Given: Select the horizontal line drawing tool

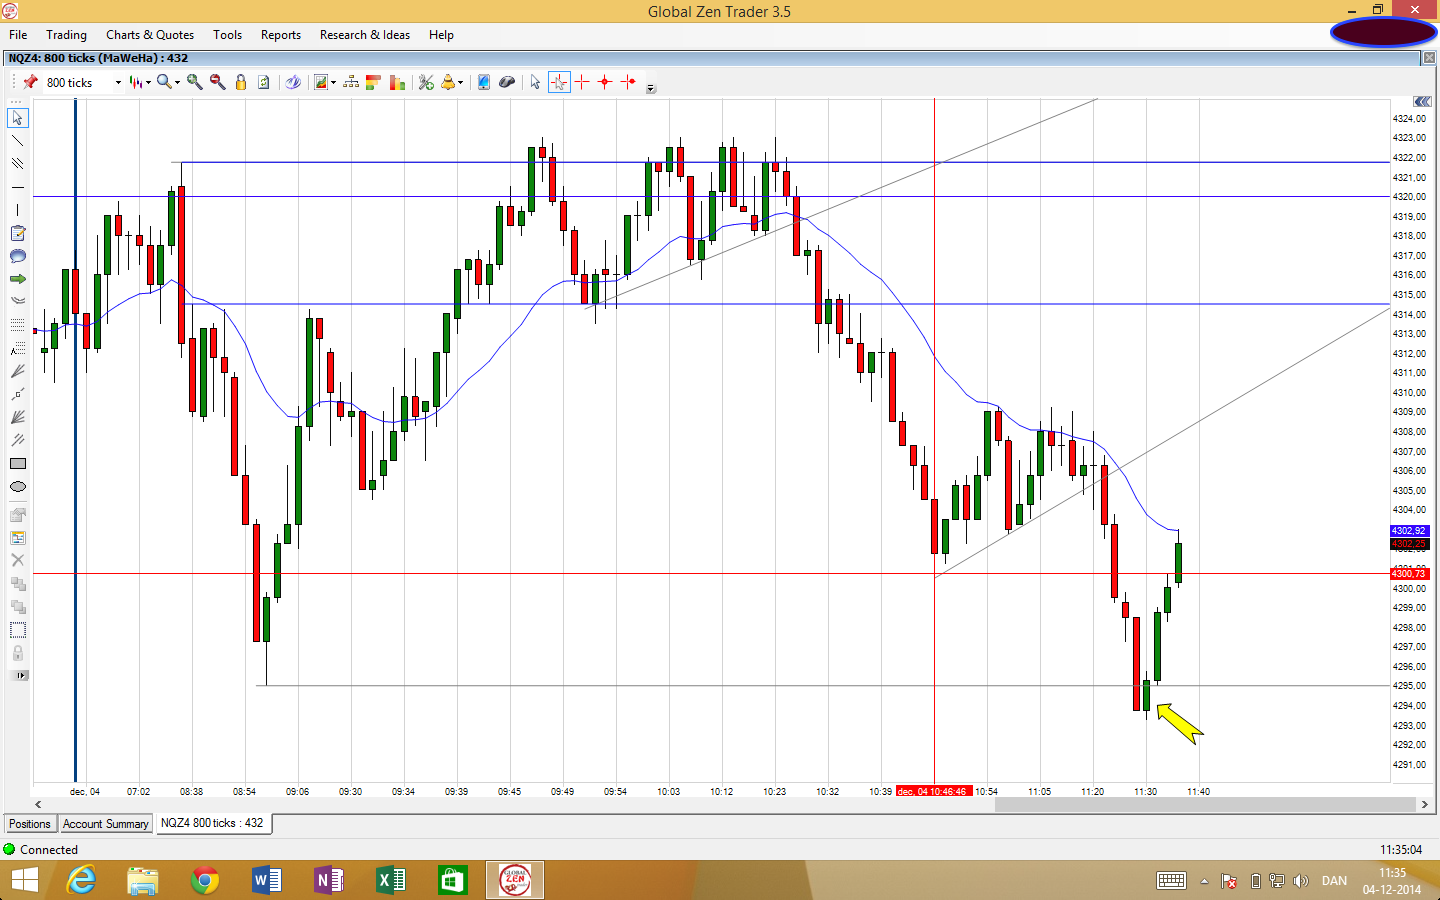Looking at the screenshot, I should coord(18,187).
